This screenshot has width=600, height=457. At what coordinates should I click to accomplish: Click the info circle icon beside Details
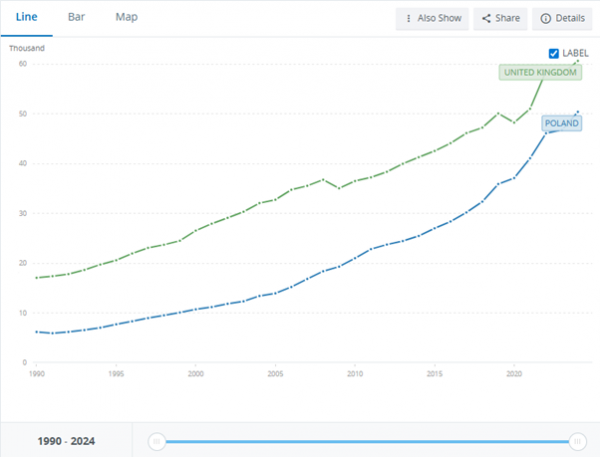[x=545, y=18]
